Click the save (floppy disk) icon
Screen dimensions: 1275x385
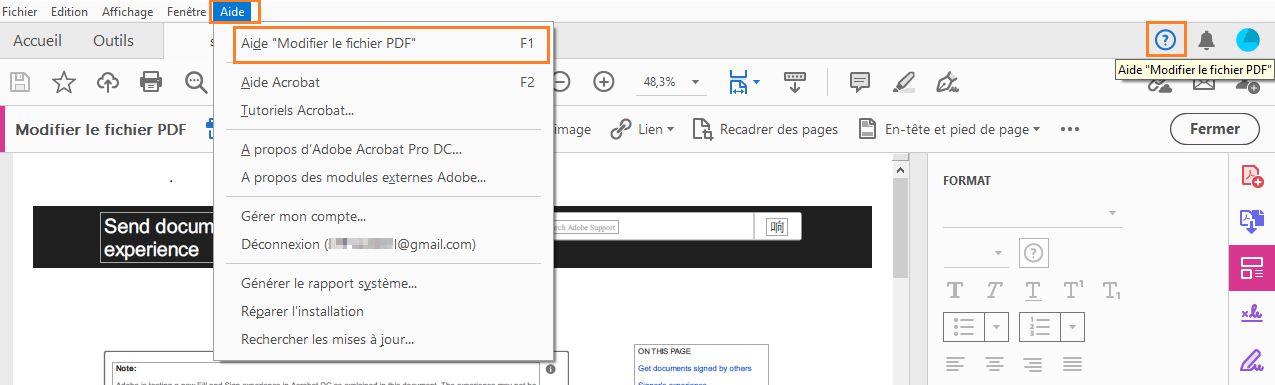[21, 82]
